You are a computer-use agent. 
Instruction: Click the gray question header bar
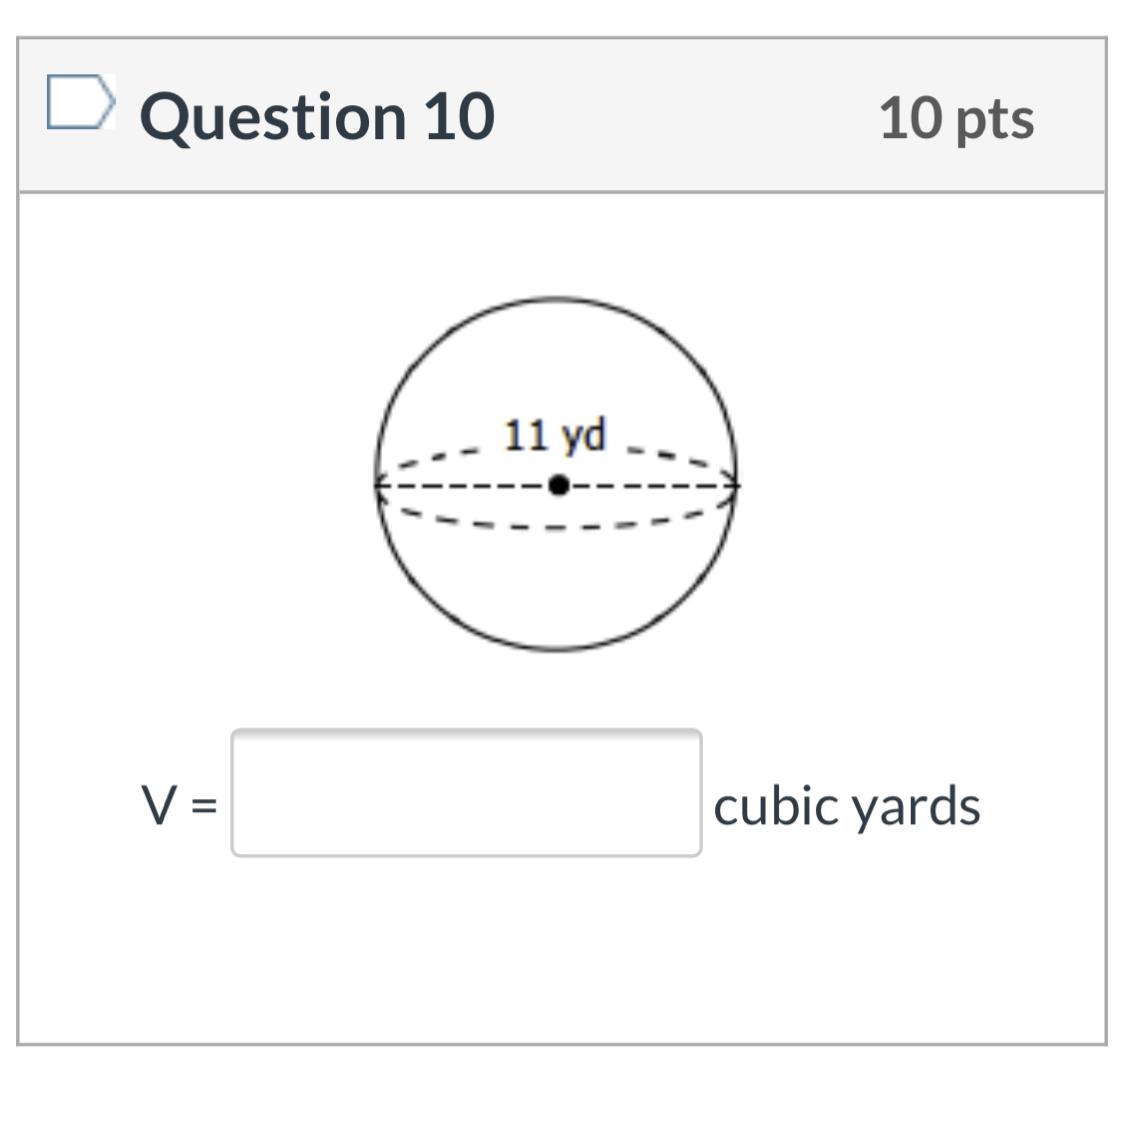coord(561,115)
